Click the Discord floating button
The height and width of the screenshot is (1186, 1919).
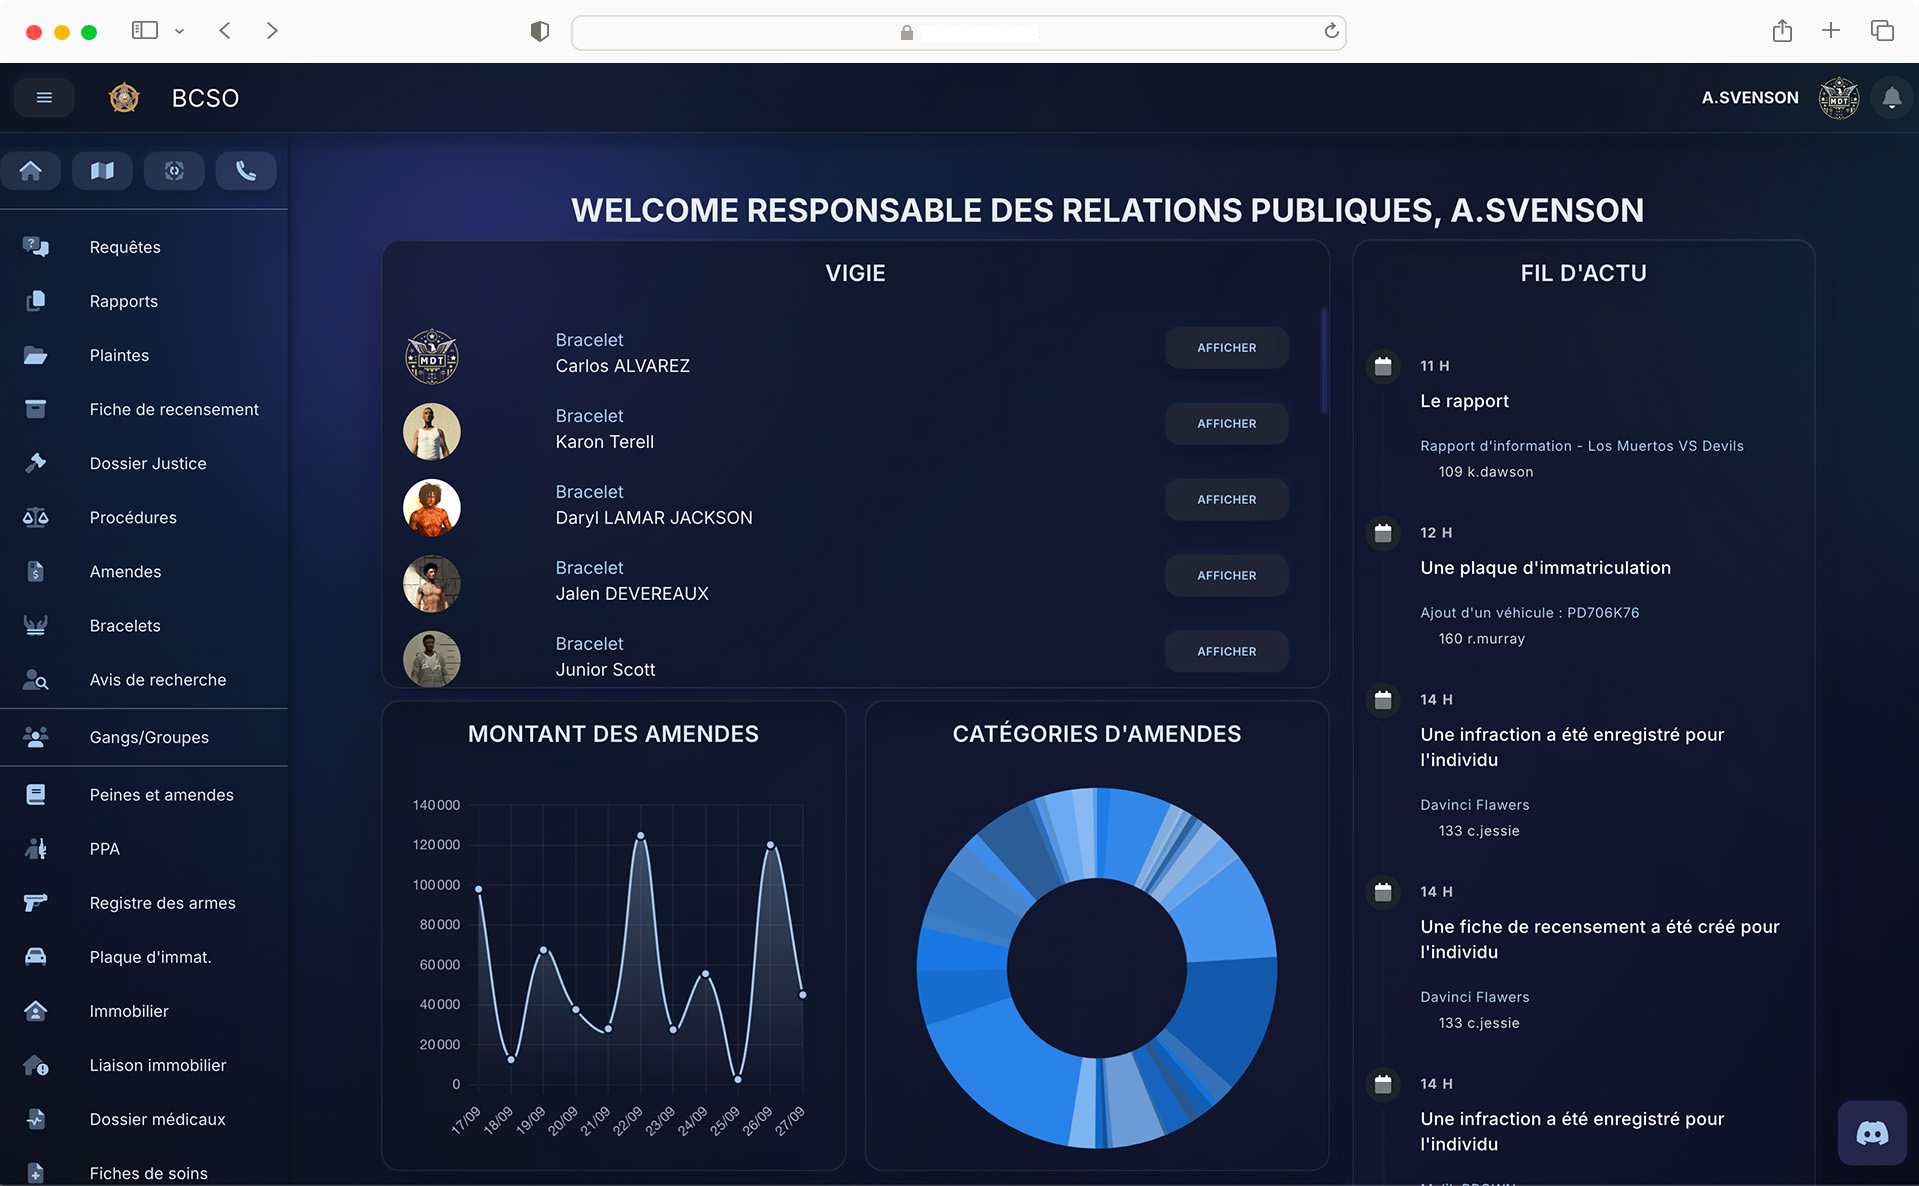(x=1872, y=1133)
